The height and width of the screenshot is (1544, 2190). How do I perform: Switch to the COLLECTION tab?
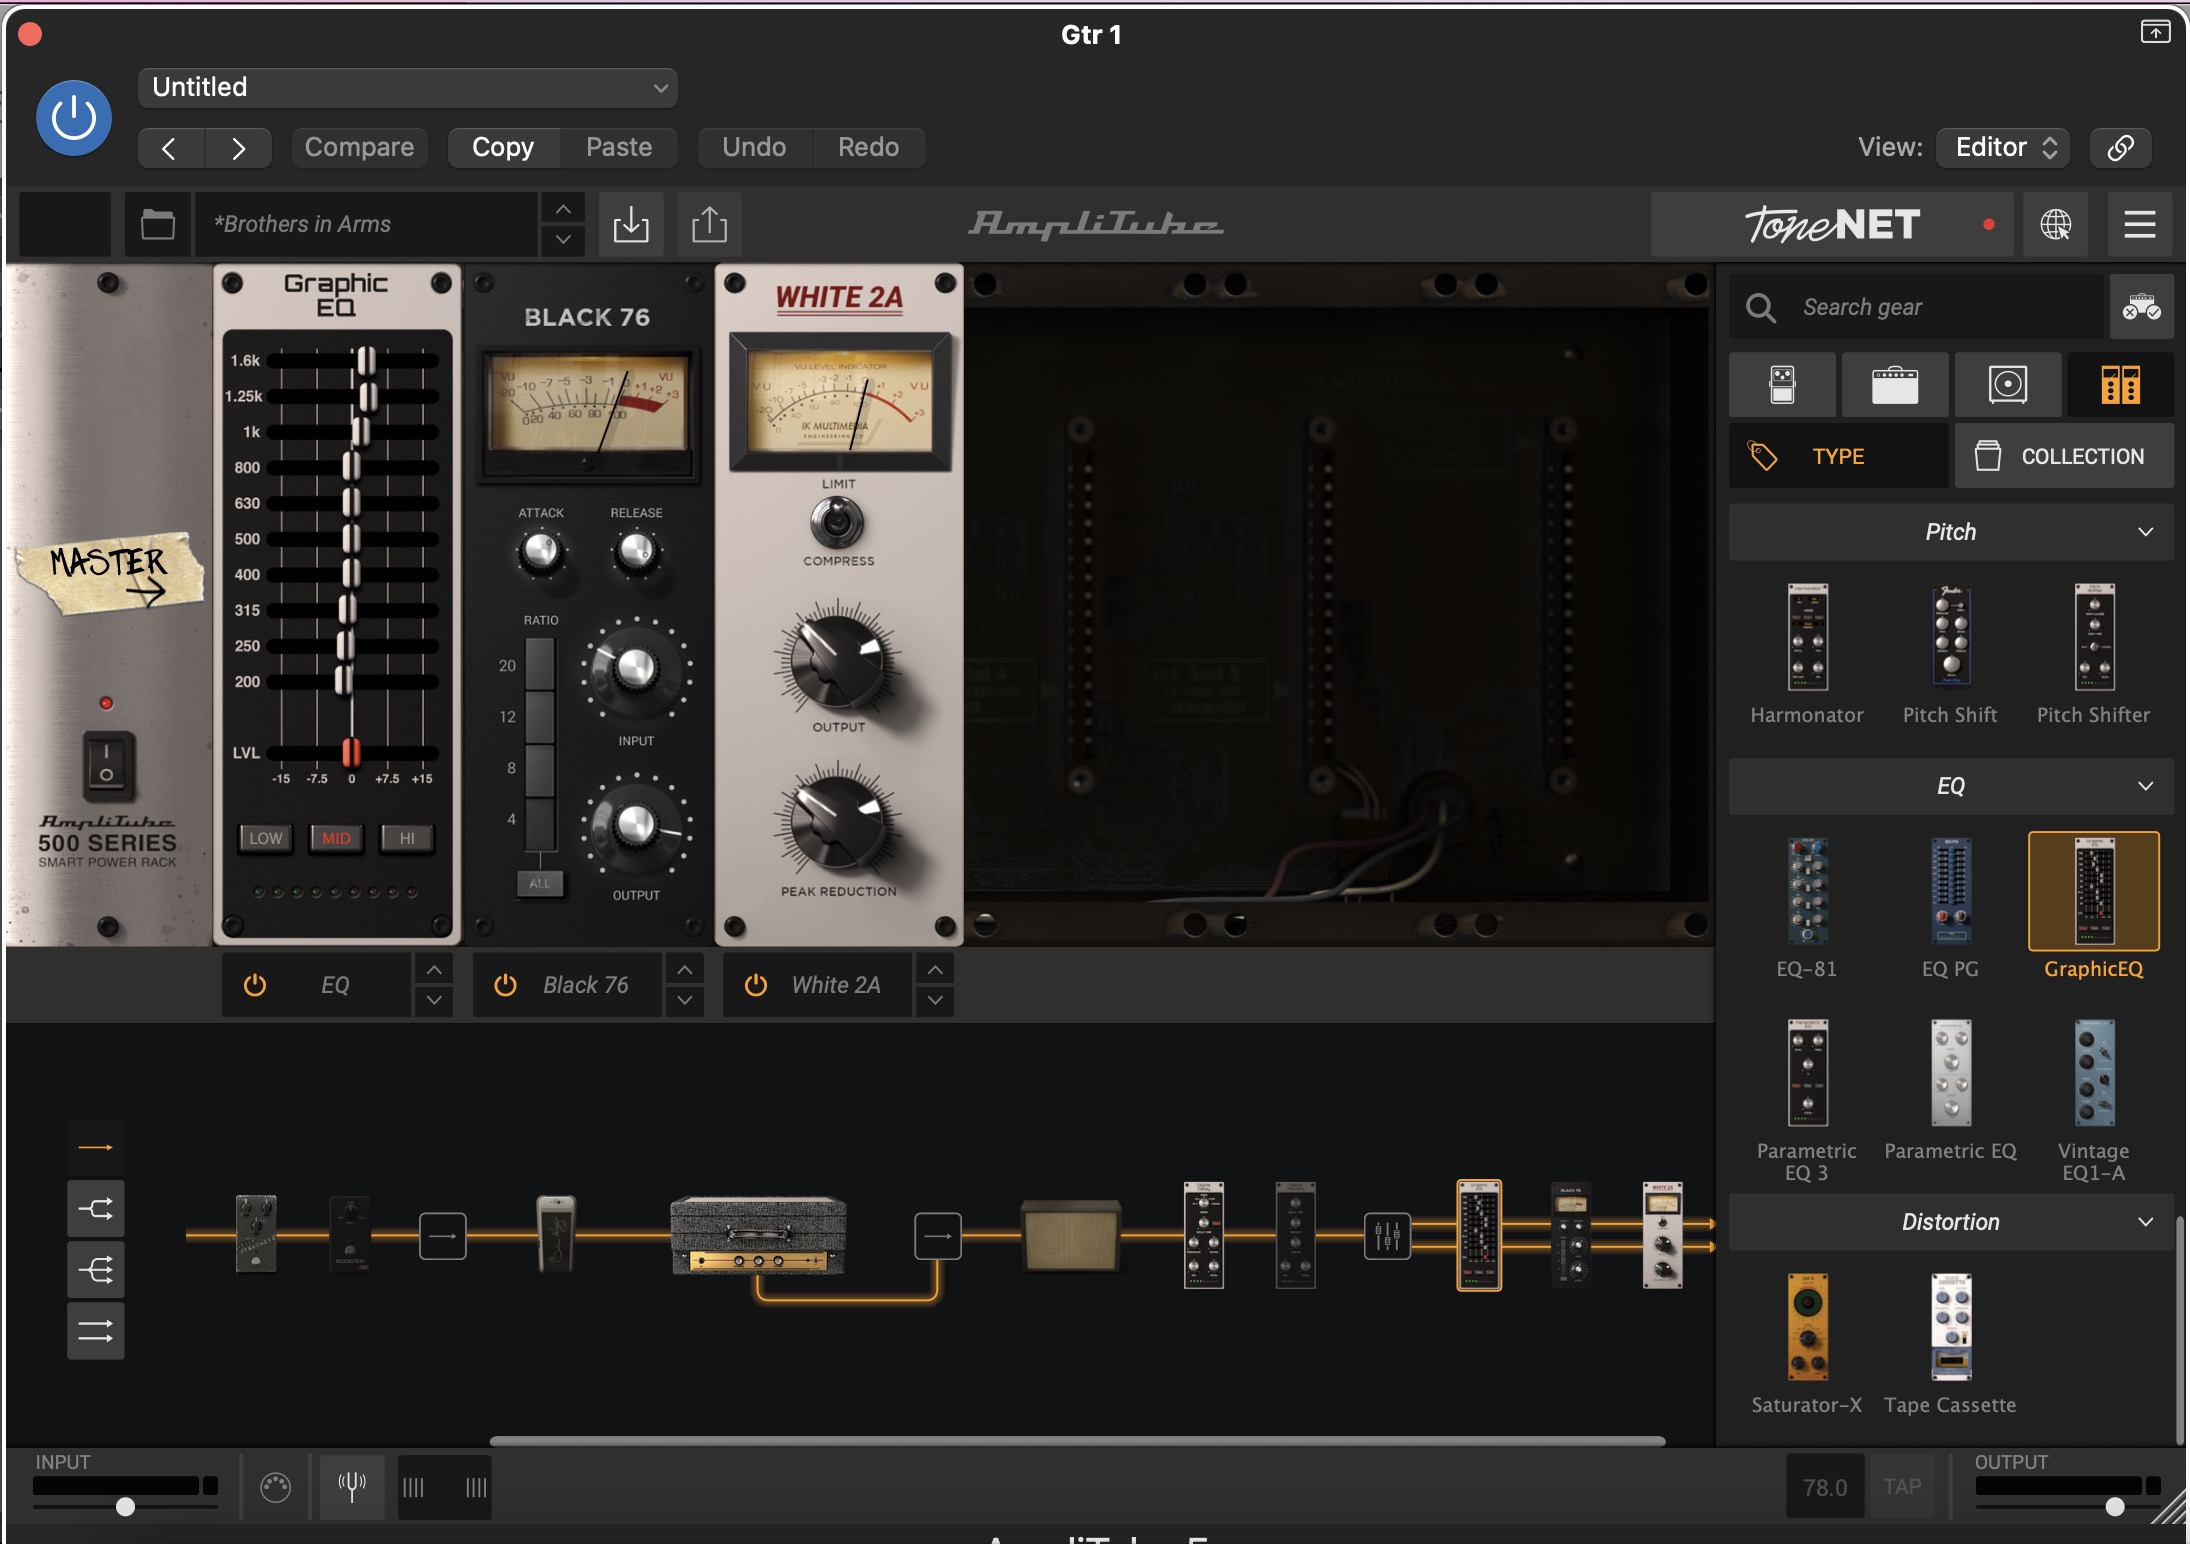[x=2064, y=456]
